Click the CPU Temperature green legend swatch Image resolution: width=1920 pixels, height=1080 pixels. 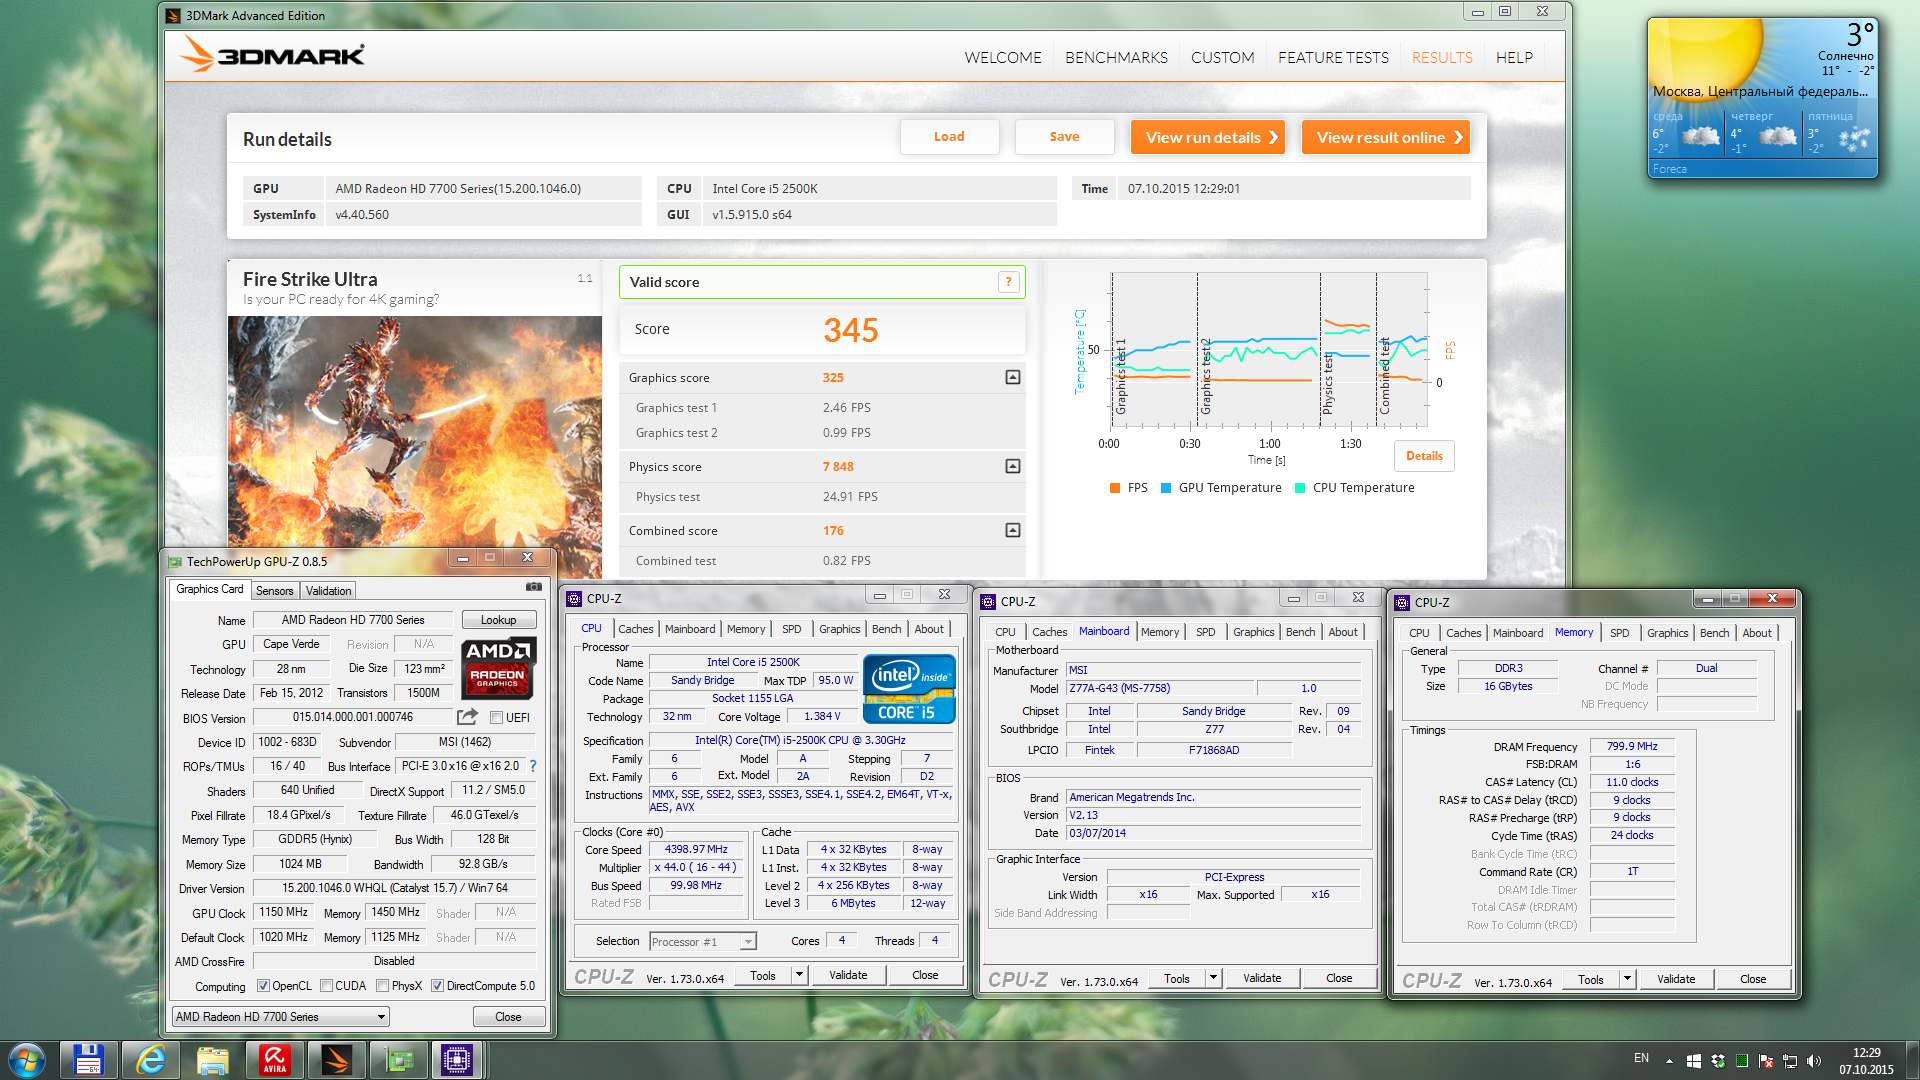(x=1300, y=488)
